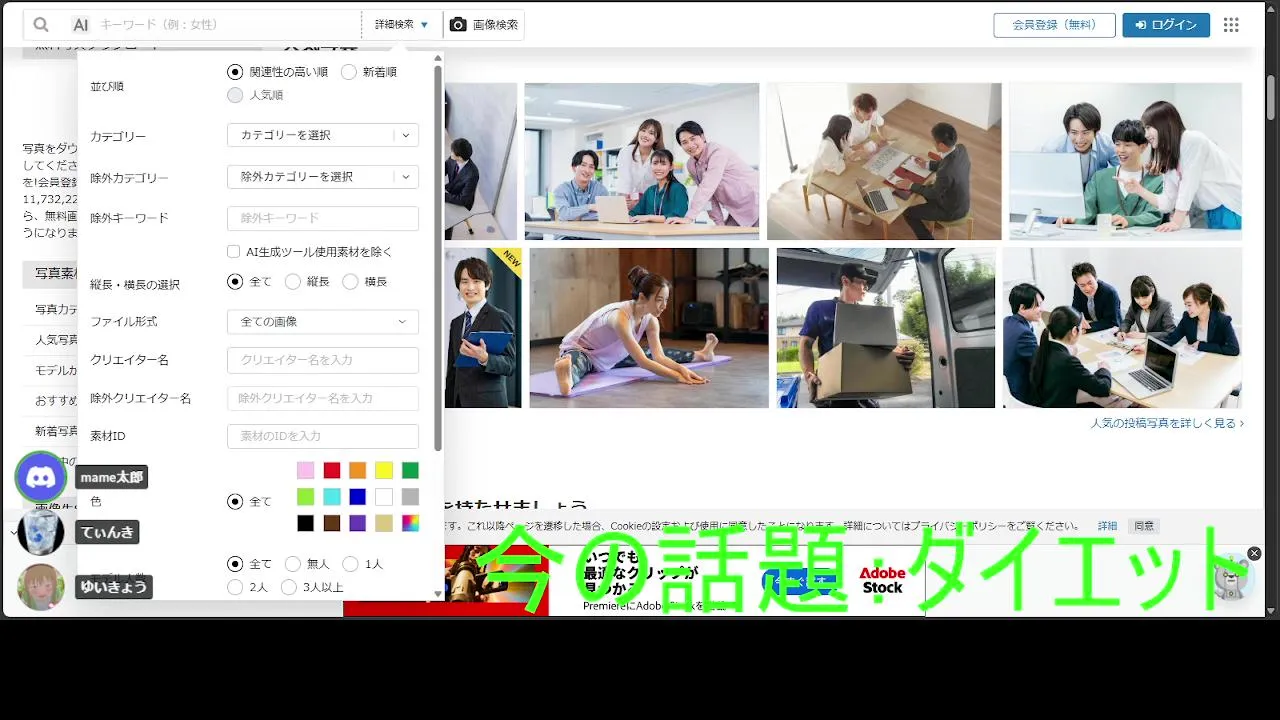Open the businessman with NEW ribbon photo
1280x720 pixels.
pos(483,328)
